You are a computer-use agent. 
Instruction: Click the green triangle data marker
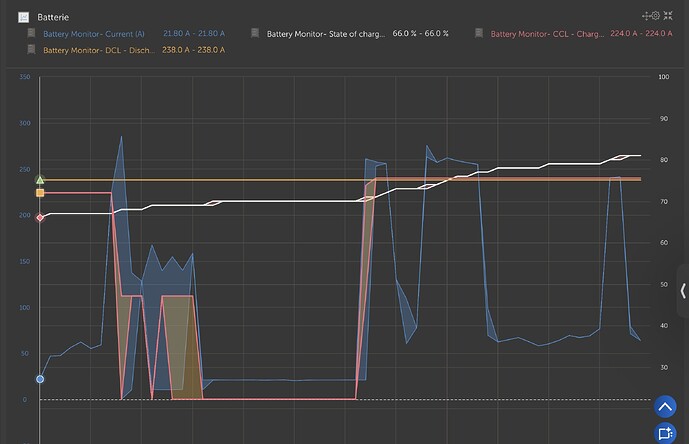pos(40,180)
